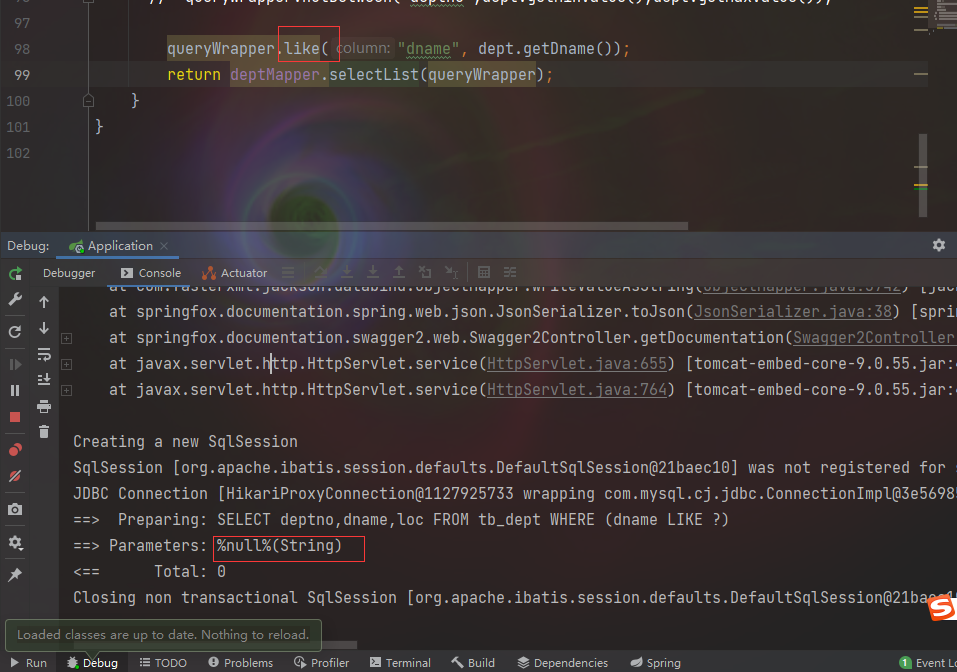The height and width of the screenshot is (672, 957).
Task: Click the Rerun Application icon
Action: pyautogui.click(x=15, y=273)
